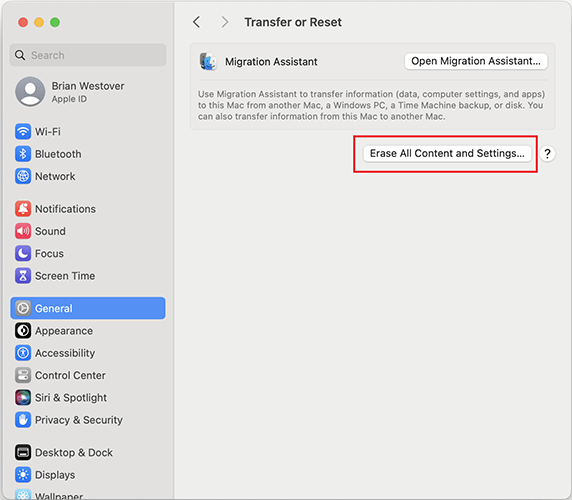Click the Network globe icon
The image size is (572, 500).
click(x=23, y=176)
